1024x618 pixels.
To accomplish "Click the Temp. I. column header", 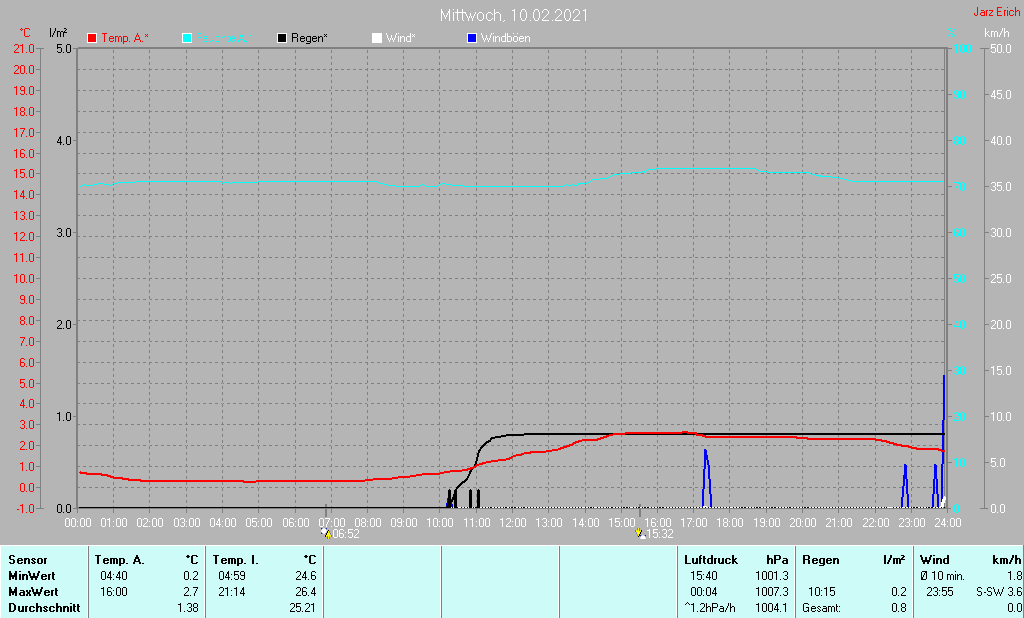I will click(235, 560).
